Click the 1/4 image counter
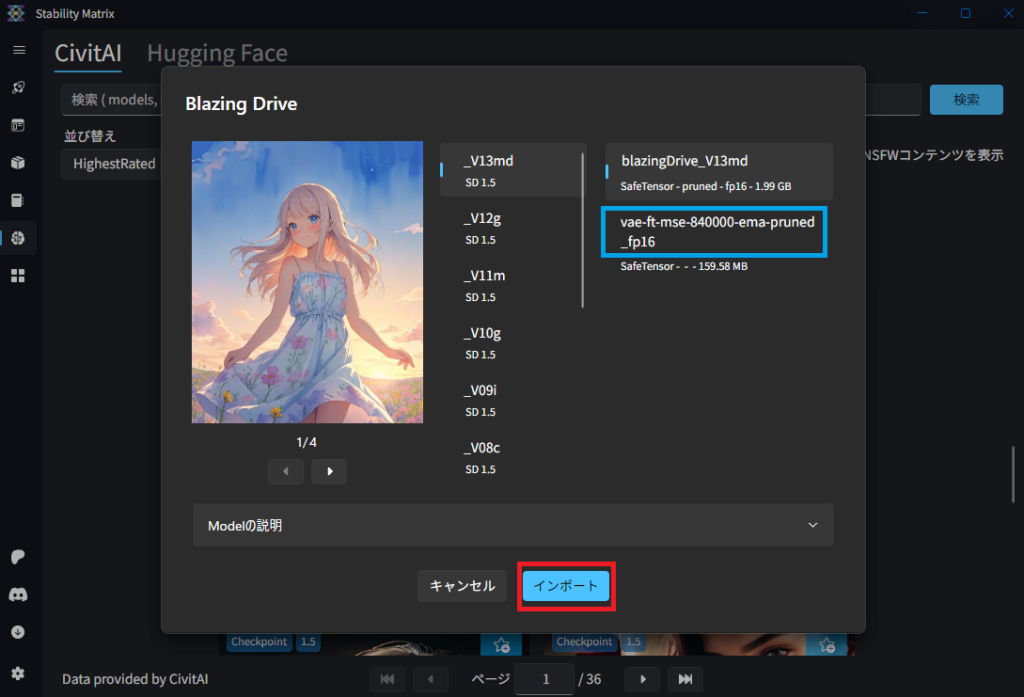The width and height of the screenshot is (1024, 697). [307, 443]
